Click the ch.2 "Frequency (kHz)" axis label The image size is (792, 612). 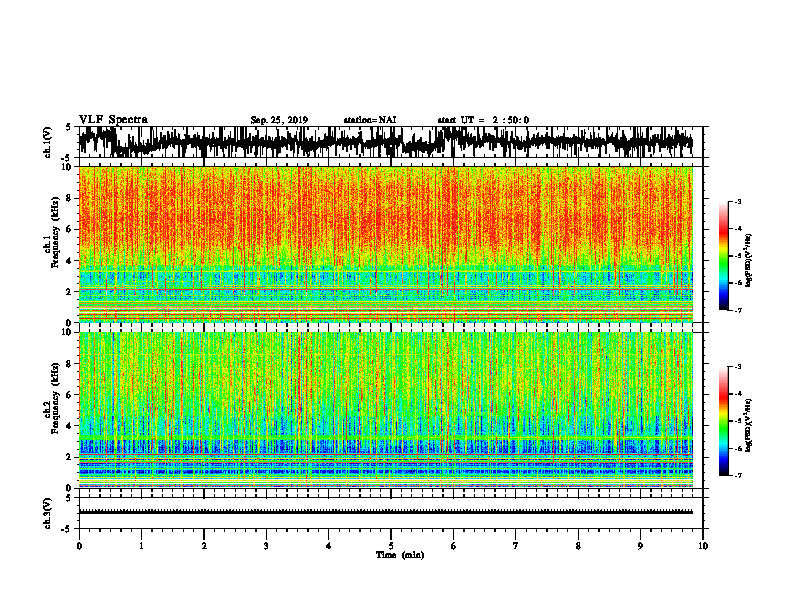tap(56, 398)
